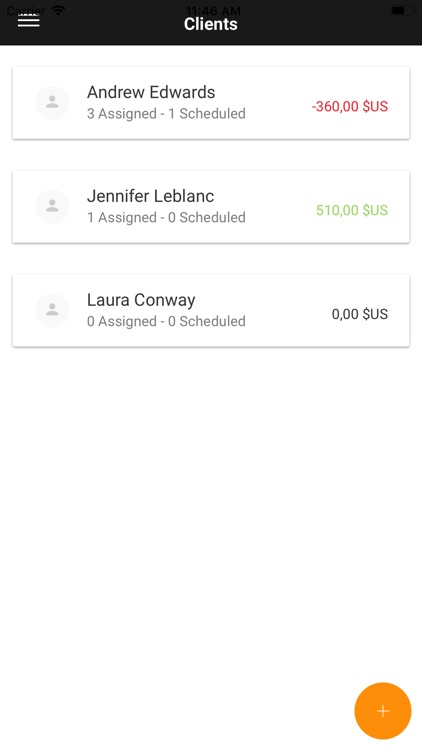
Task: Open the Andrew Edwards client card
Action: [211, 103]
